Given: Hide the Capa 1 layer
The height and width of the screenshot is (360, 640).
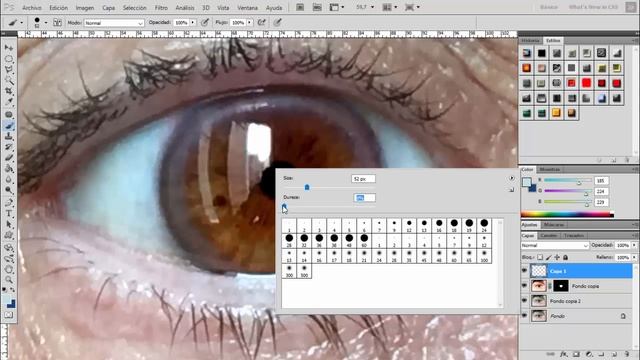Looking at the screenshot, I should (x=524, y=271).
